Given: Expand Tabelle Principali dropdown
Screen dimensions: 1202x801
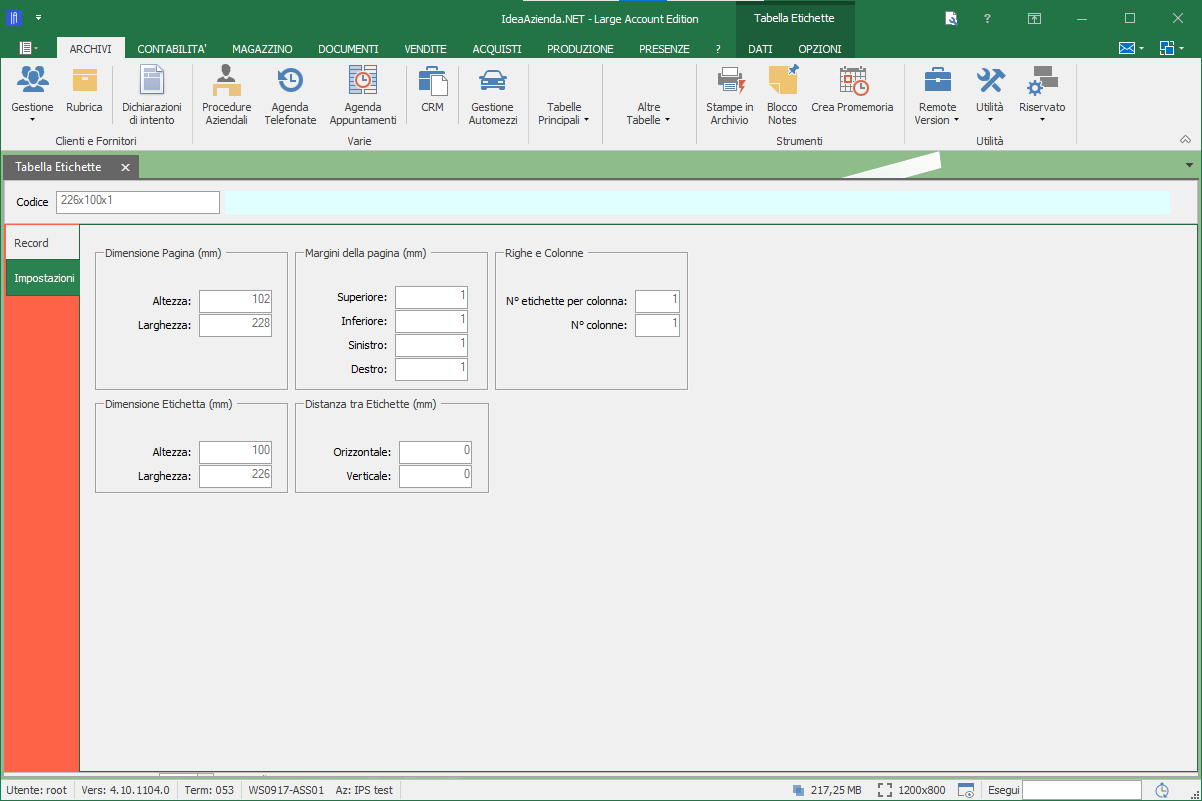Looking at the screenshot, I should click(x=564, y=113).
